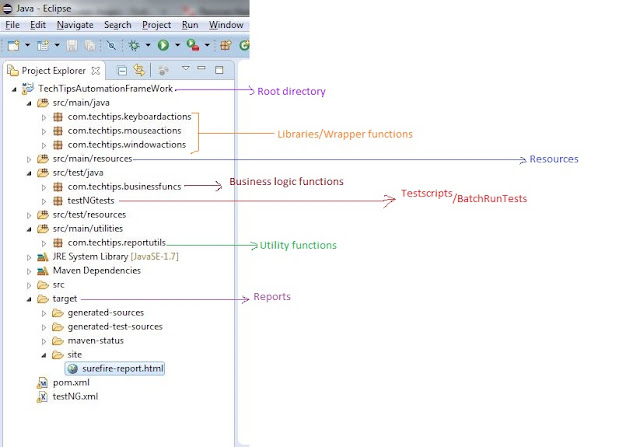The image size is (640, 447).
Task: Collapse the src/test/java folder
Action: point(29,173)
